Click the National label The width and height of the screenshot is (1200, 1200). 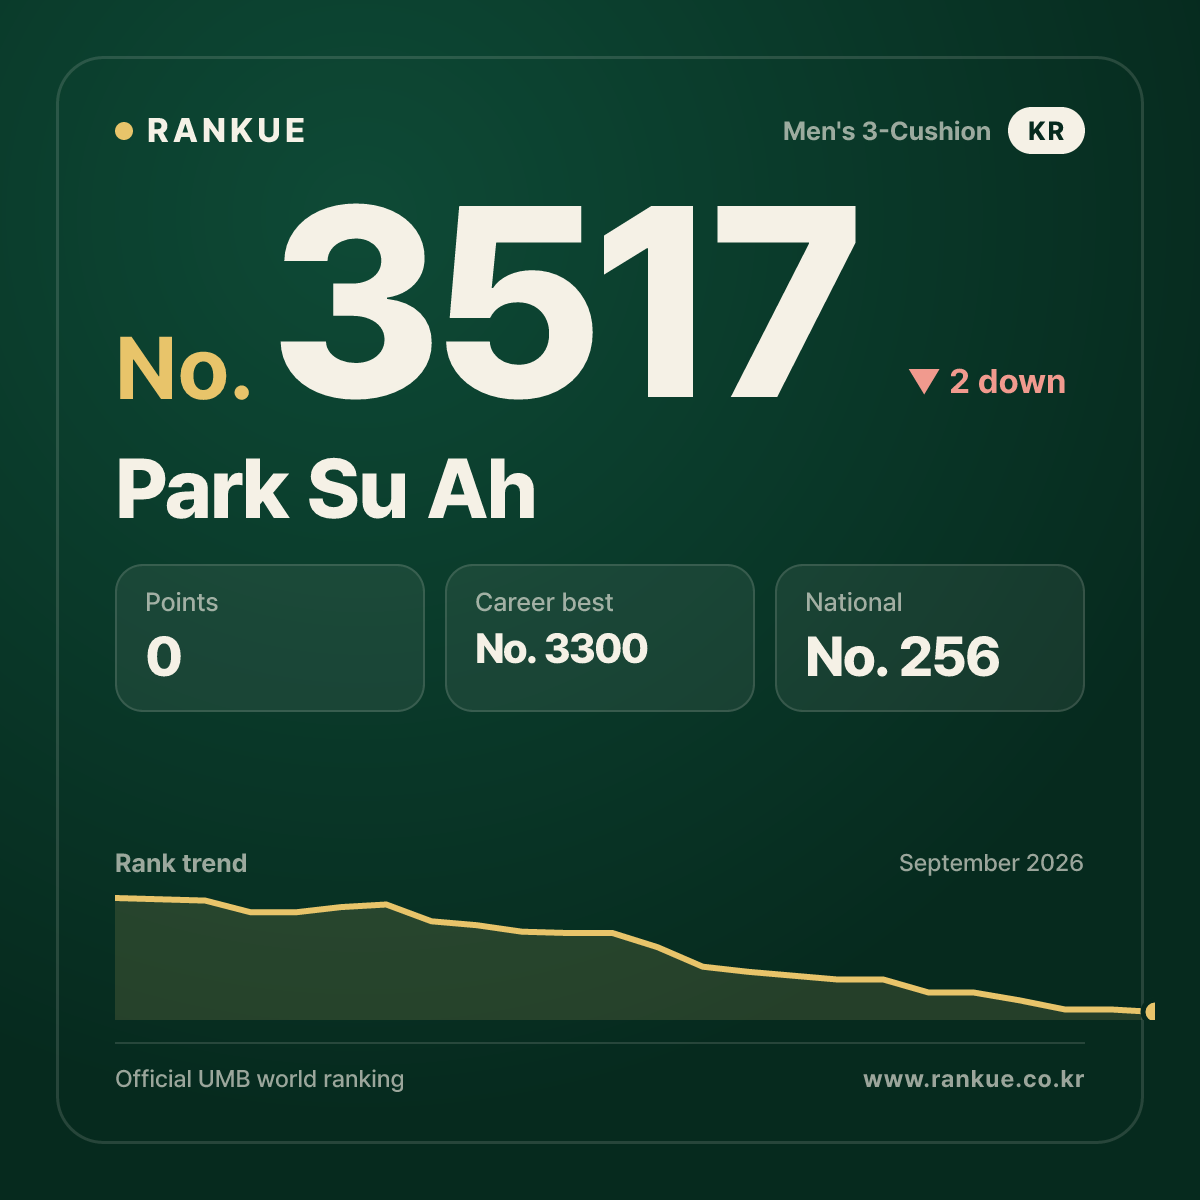[x=854, y=602]
